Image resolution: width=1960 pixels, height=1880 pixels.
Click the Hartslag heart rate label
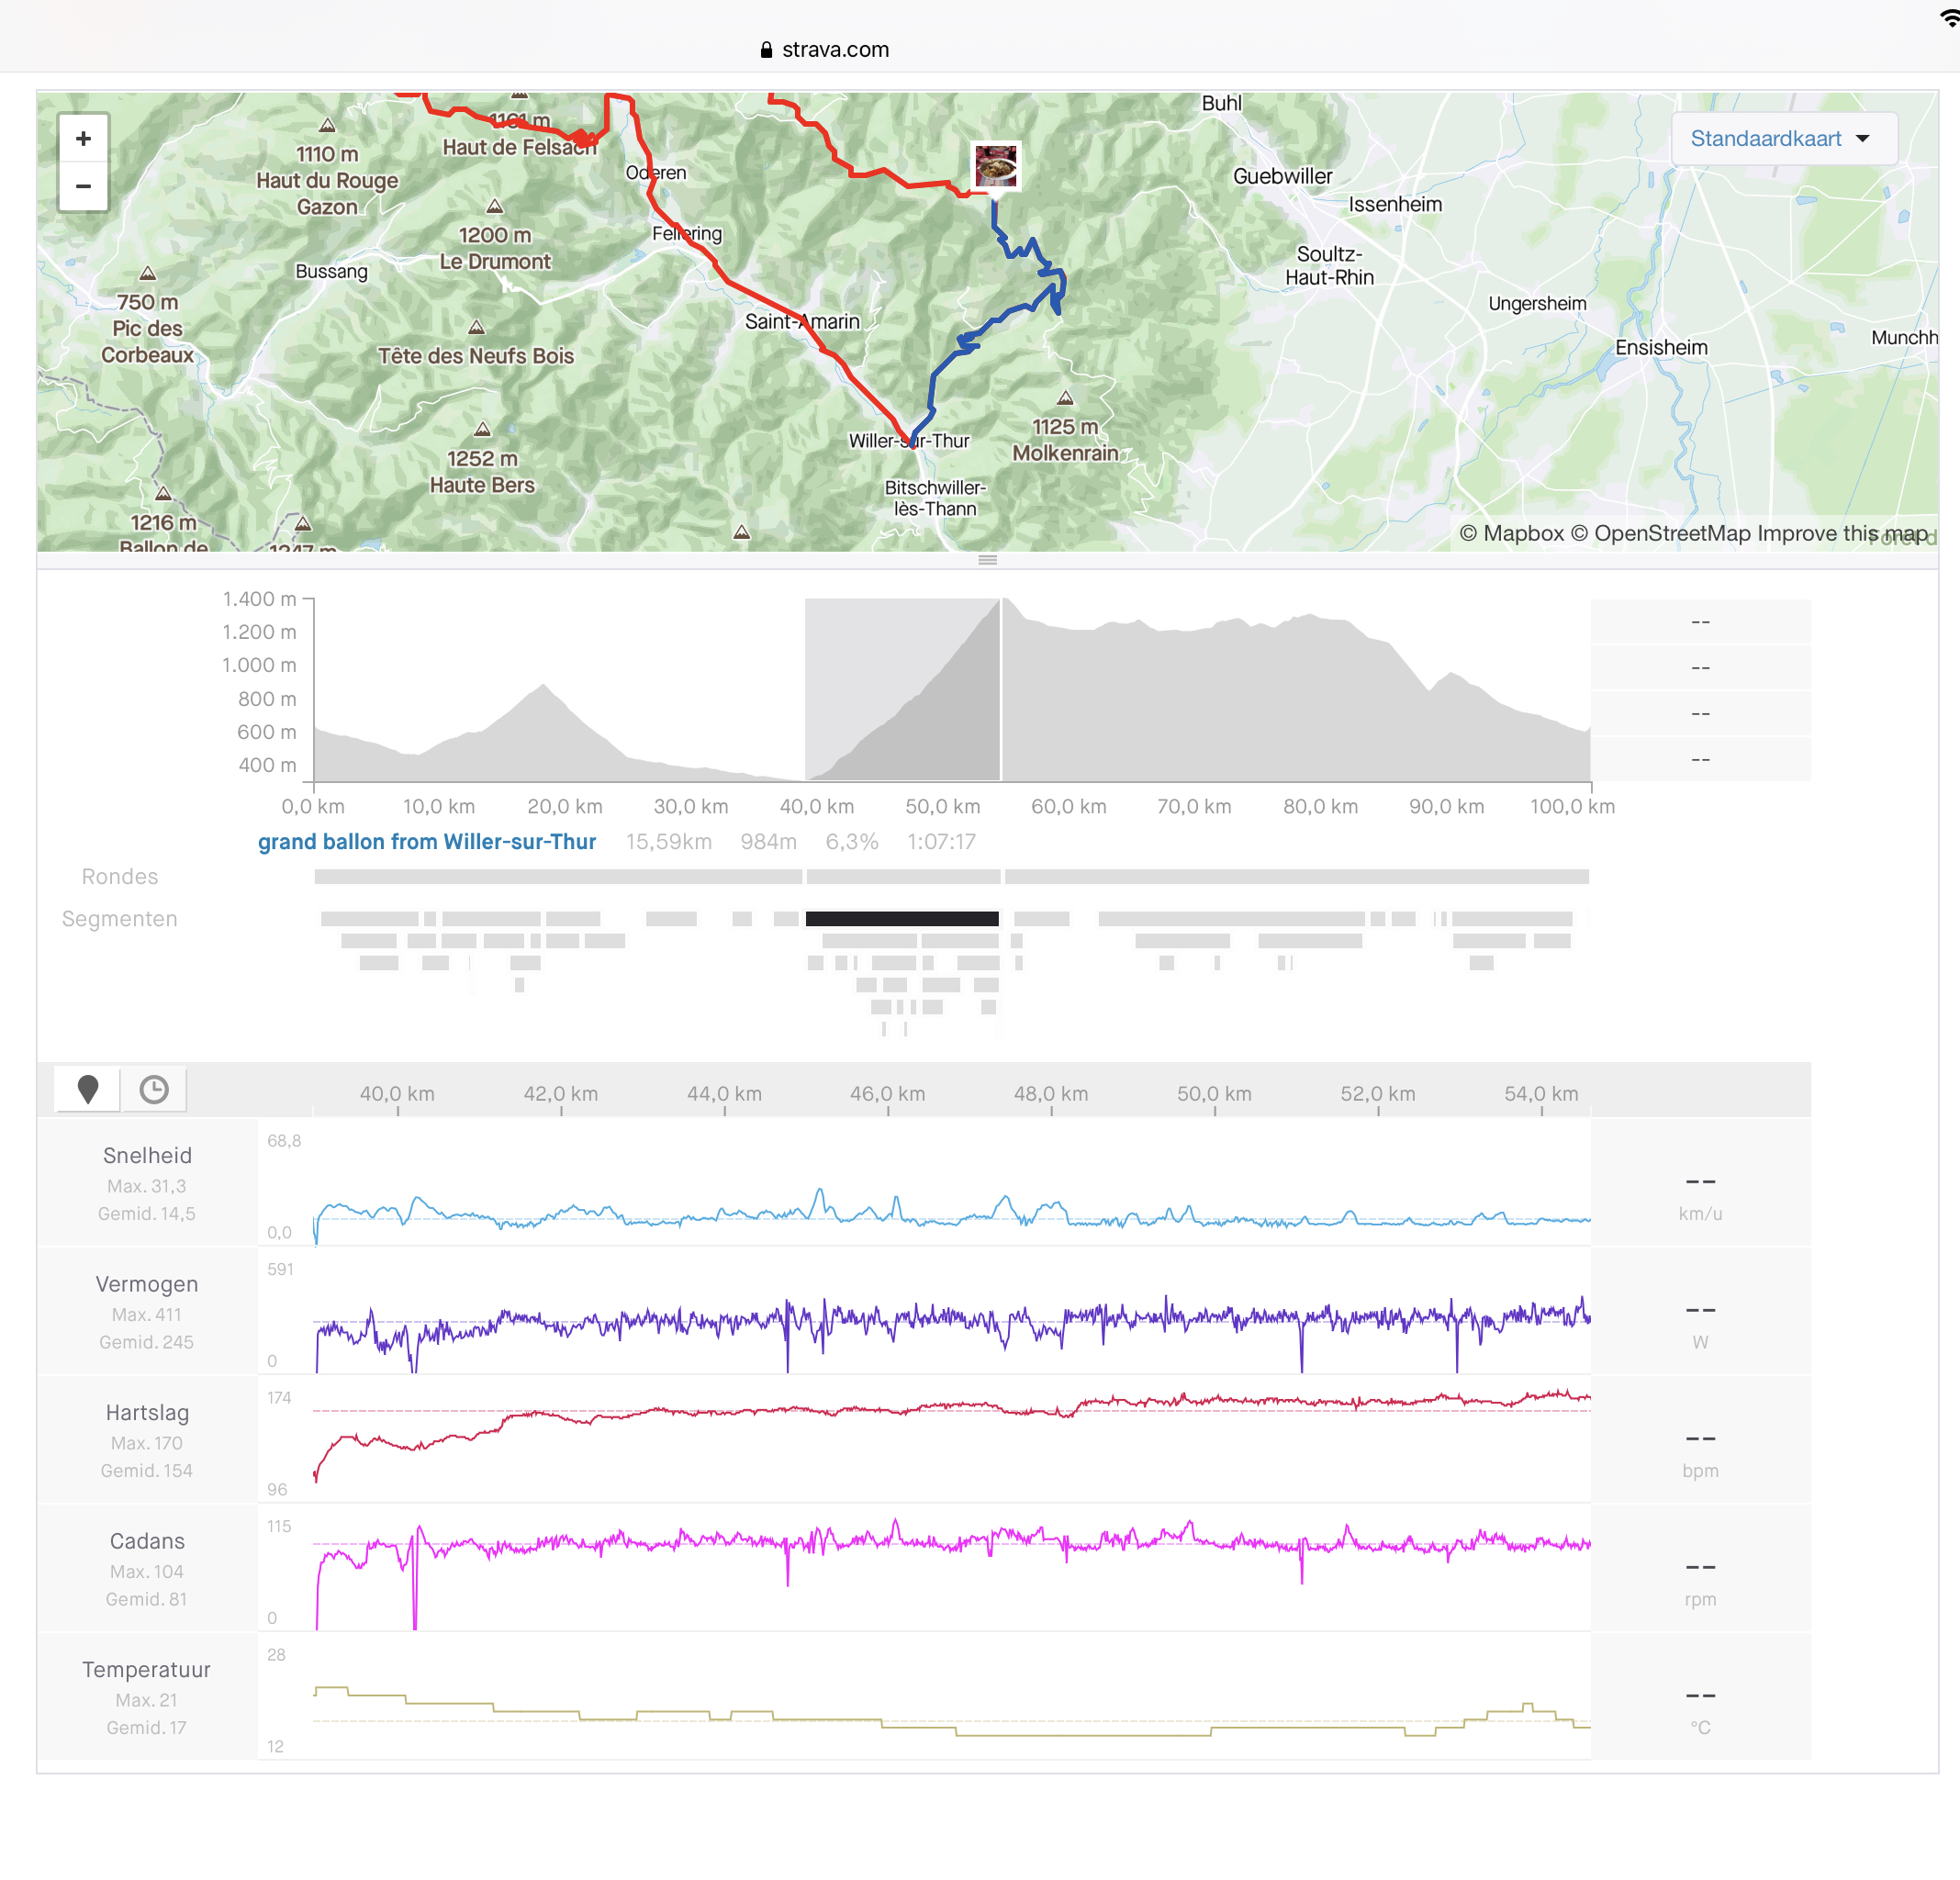(147, 1412)
